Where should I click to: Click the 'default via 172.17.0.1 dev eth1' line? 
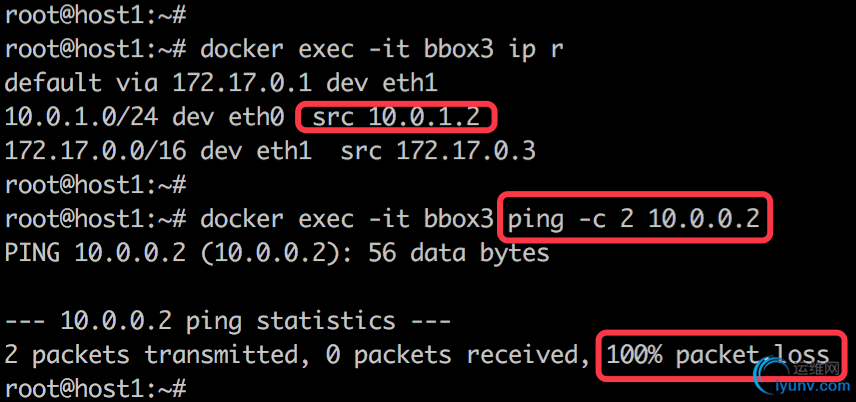[221, 83]
